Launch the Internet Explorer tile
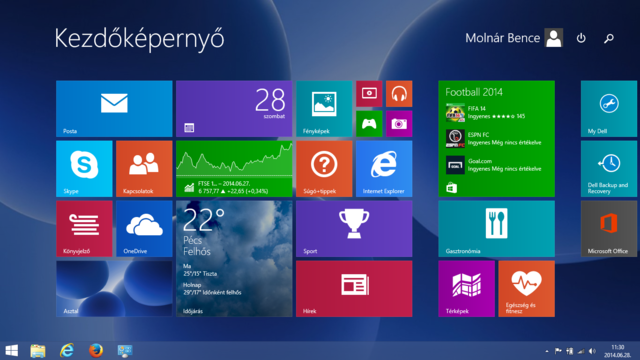This screenshot has height=360, width=640. (384, 169)
